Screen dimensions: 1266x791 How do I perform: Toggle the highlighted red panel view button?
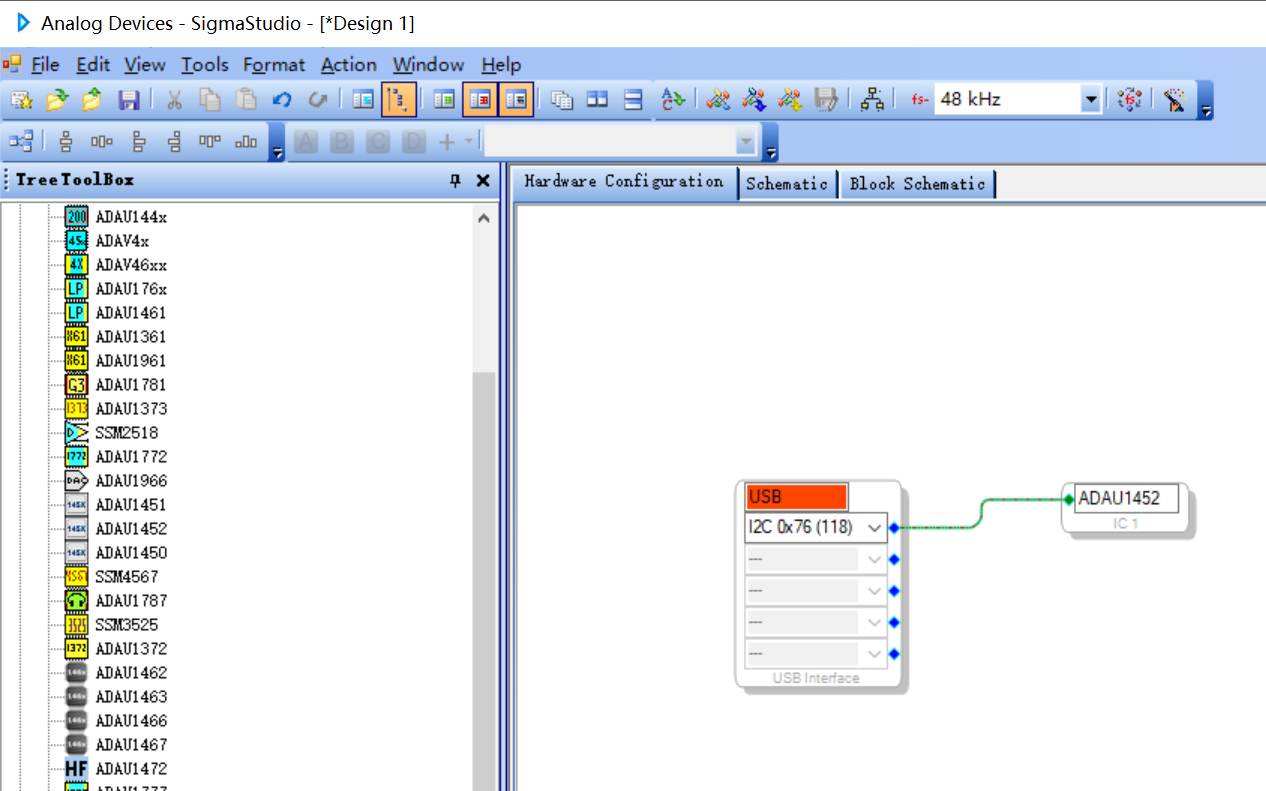pyautogui.click(x=480, y=100)
